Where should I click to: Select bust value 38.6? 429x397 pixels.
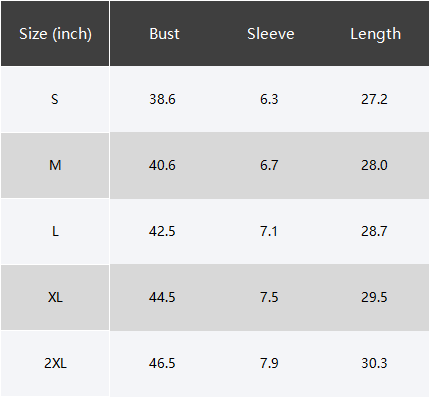pyautogui.click(x=162, y=99)
